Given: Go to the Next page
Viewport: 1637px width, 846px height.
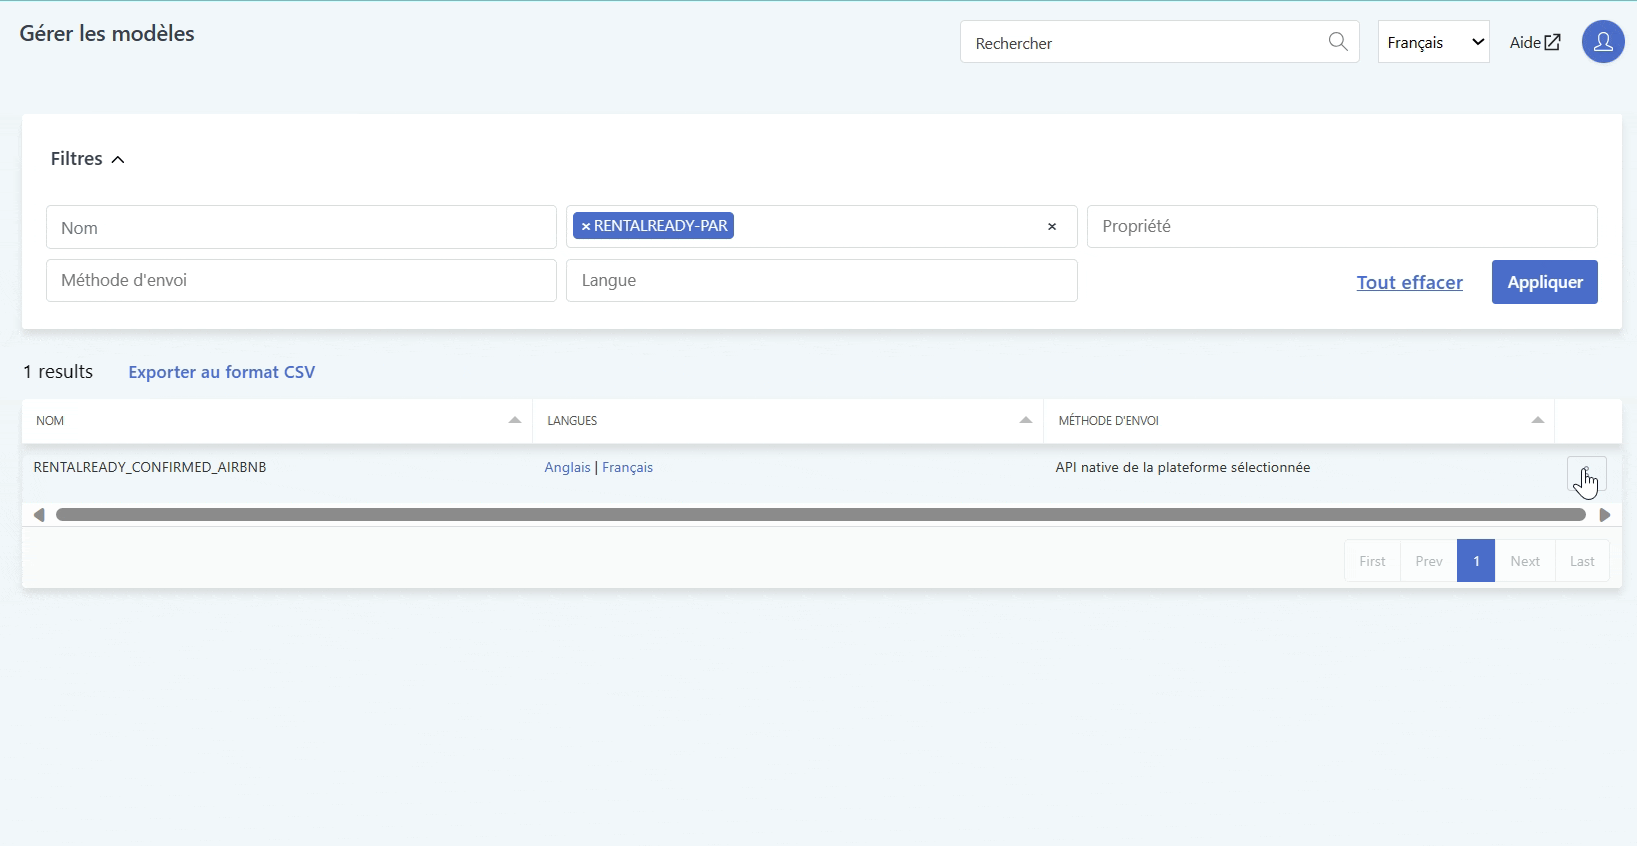Looking at the screenshot, I should pos(1525,561).
